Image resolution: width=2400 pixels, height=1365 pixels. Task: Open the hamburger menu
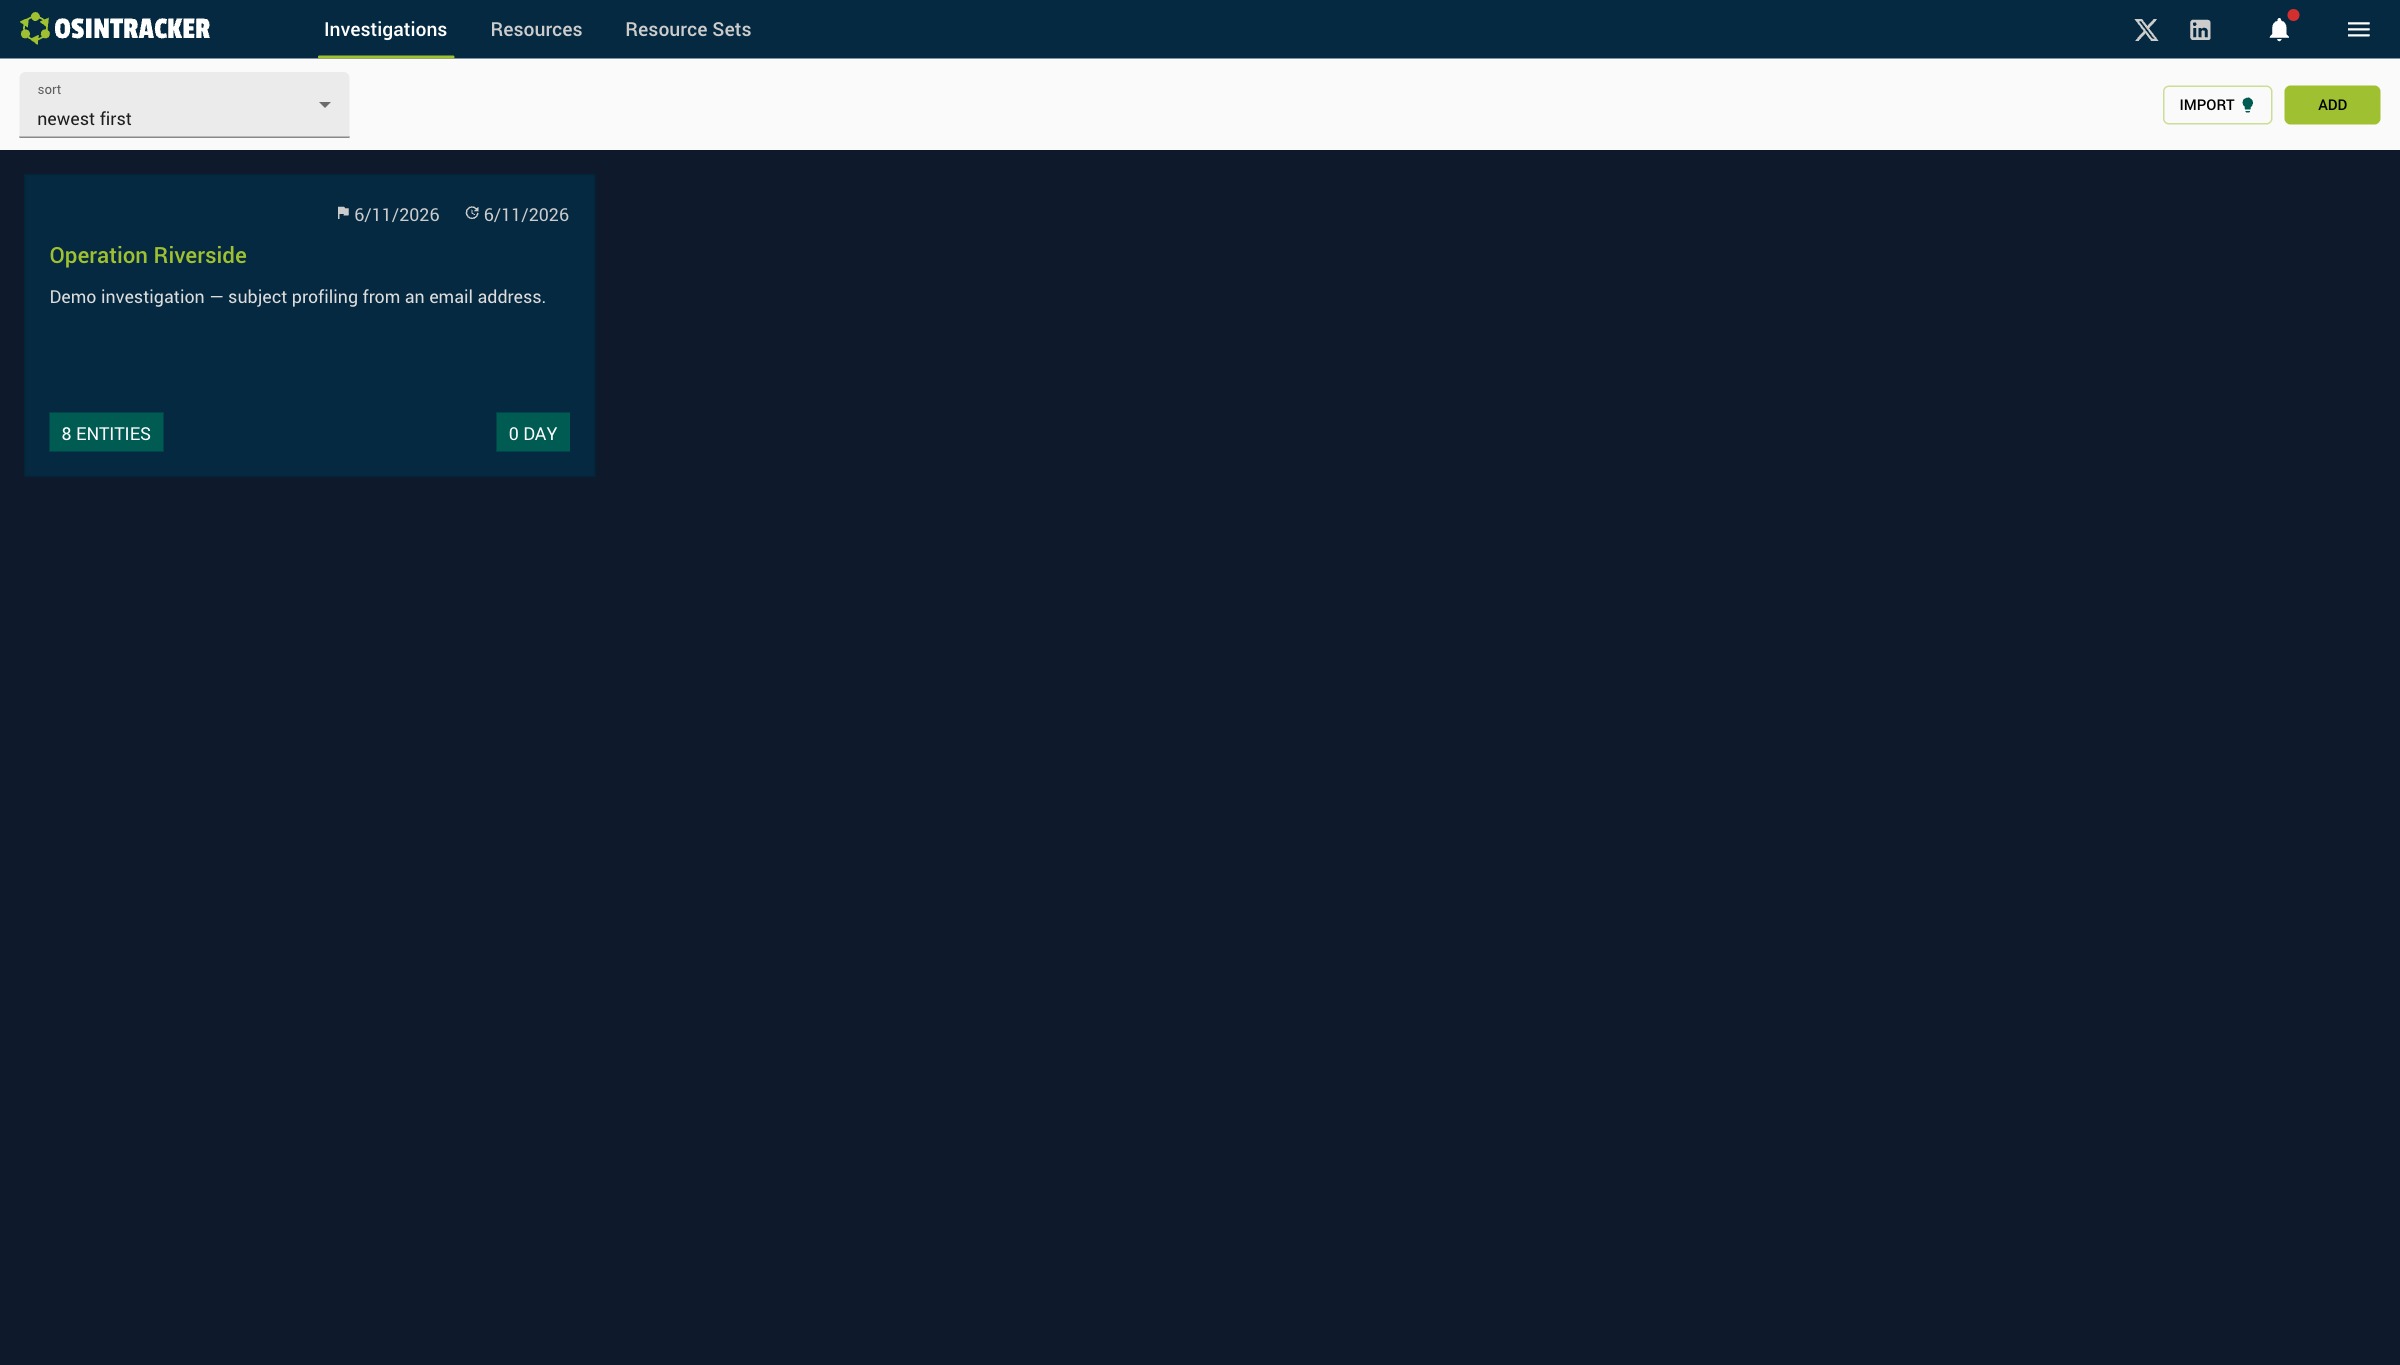coord(2359,30)
